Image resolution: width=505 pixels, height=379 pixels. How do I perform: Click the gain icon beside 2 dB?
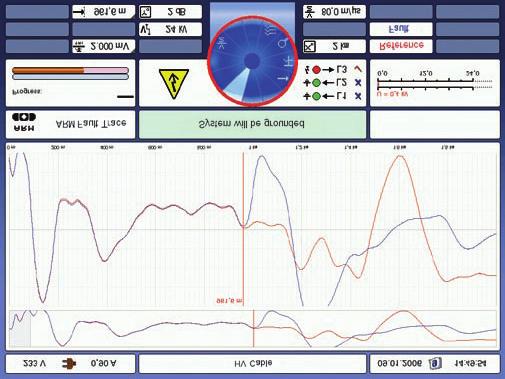pos(145,12)
